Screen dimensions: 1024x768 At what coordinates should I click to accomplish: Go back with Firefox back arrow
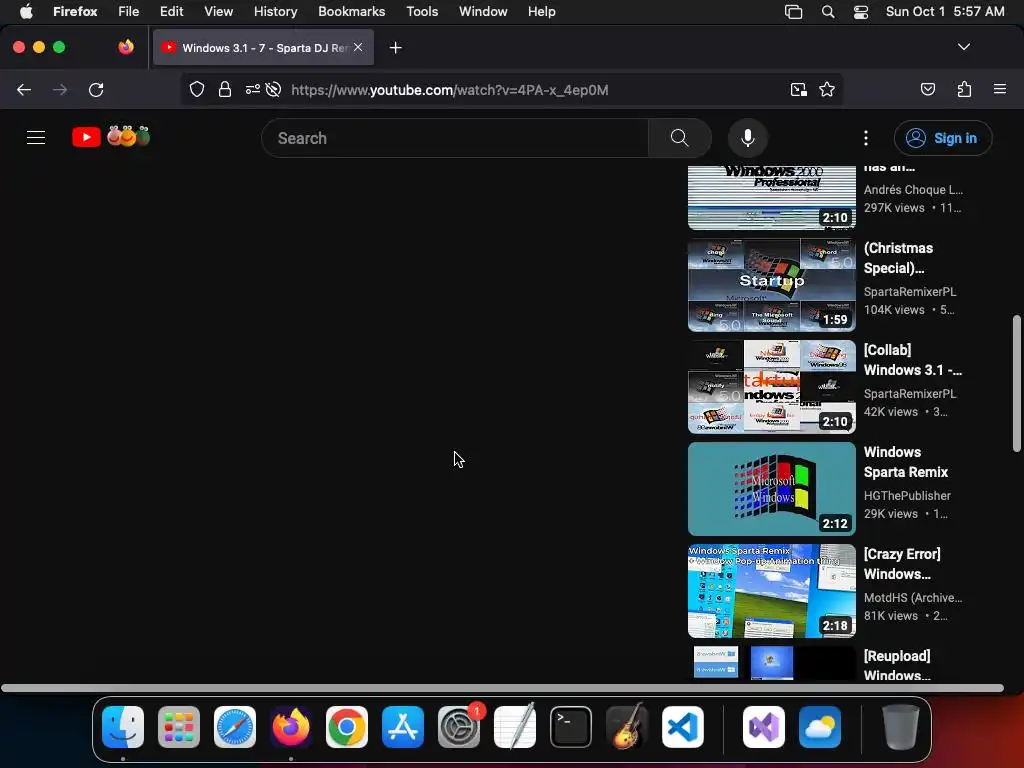click(24, 89)
